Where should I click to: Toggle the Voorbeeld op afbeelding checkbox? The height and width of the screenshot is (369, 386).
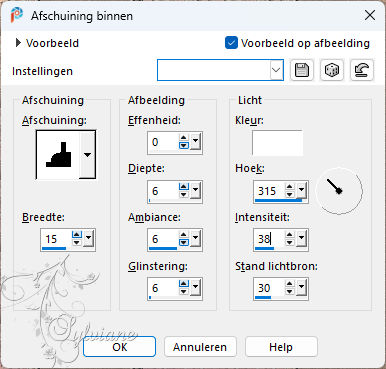[231, 43]
